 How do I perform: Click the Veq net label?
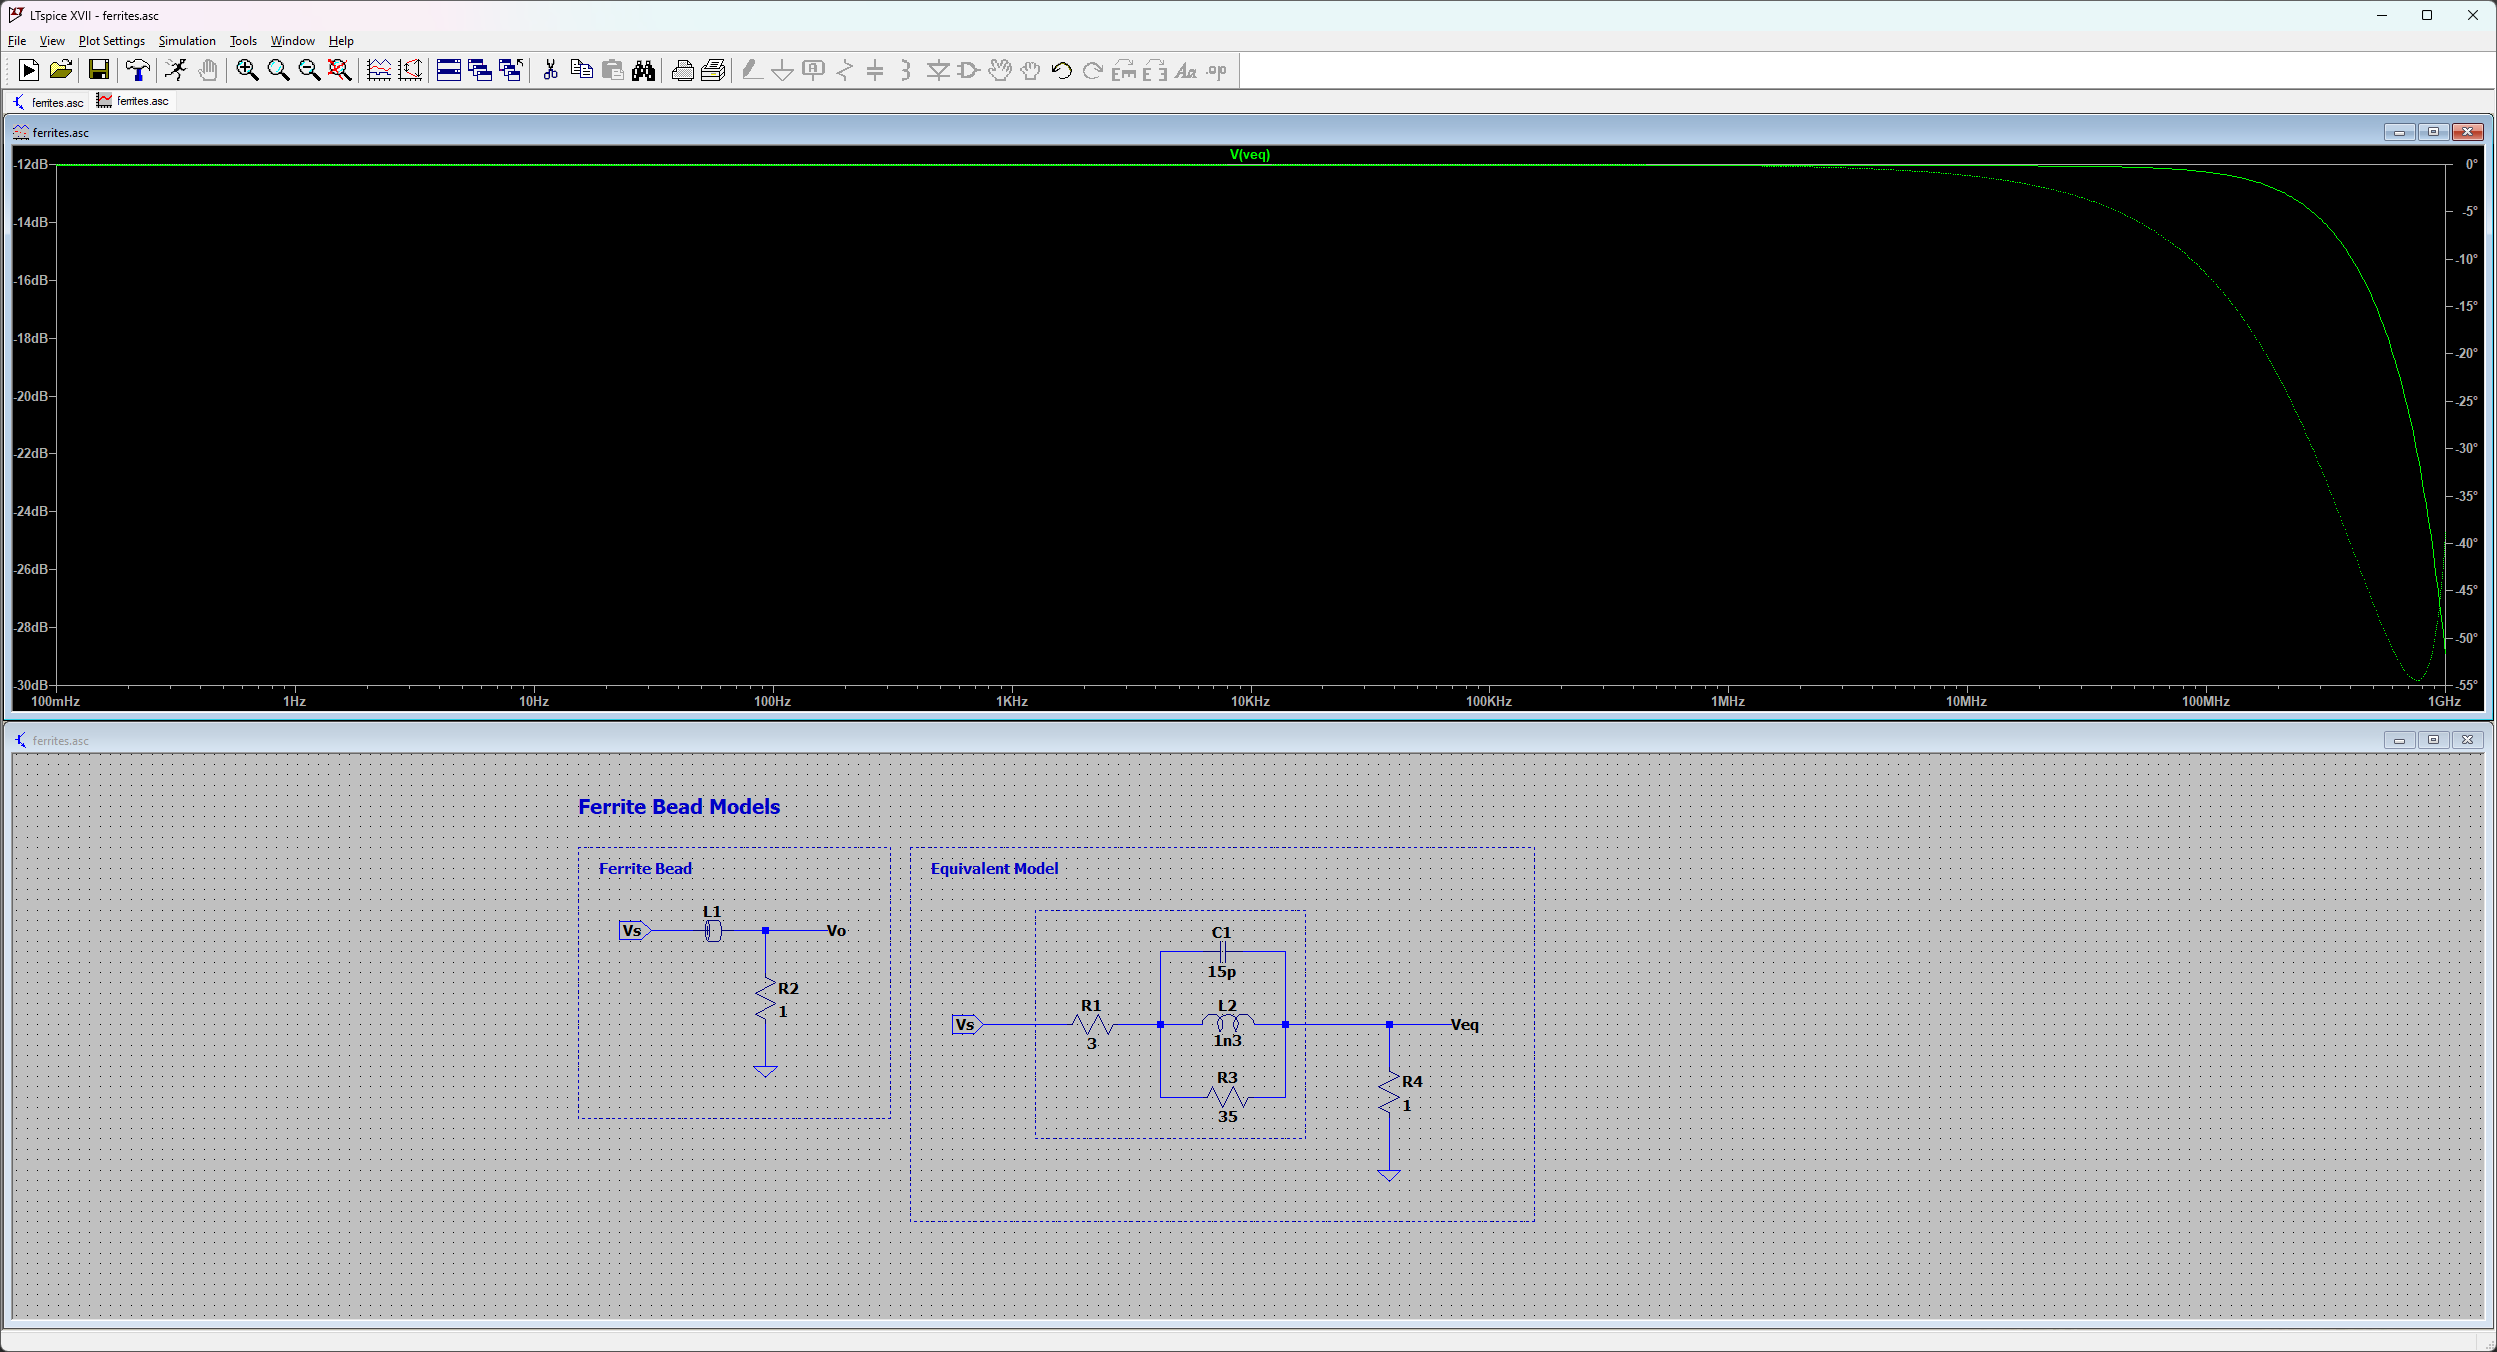1464,1025
